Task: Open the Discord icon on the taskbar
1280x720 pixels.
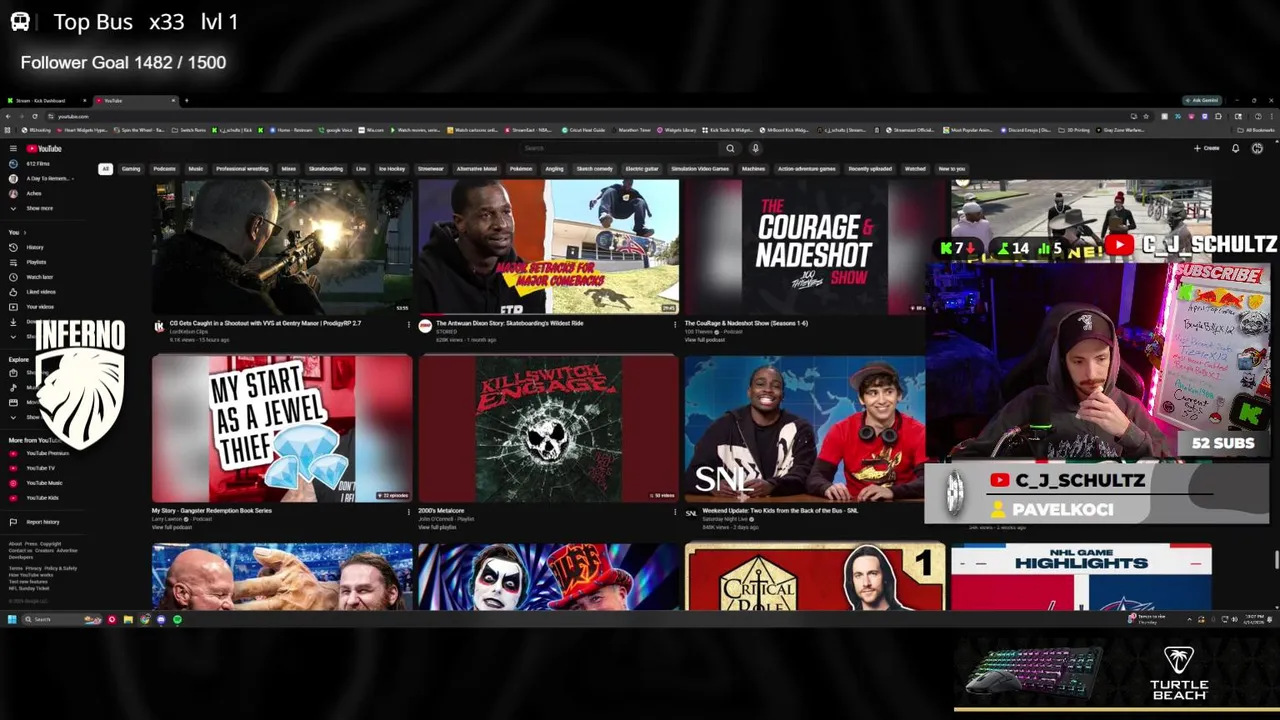Action: coord(161,619)
